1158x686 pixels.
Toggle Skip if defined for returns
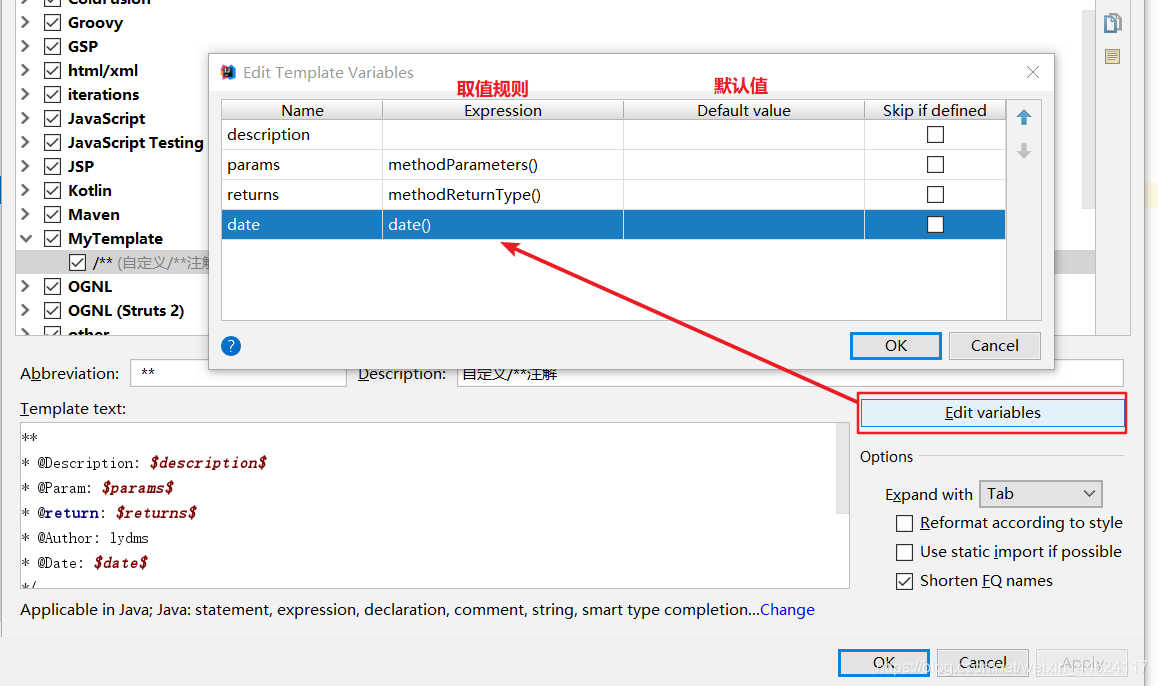935,194
